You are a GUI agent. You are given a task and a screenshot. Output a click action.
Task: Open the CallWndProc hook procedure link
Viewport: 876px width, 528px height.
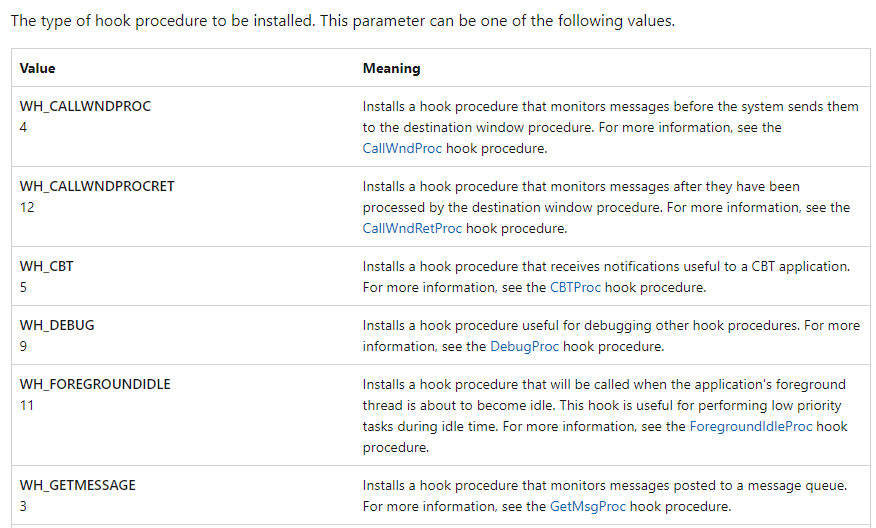coord(402,148)
